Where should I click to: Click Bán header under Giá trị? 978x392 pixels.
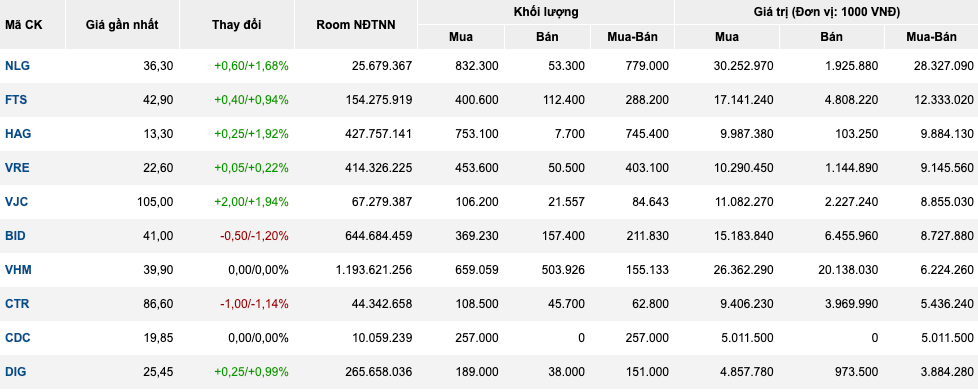(x=831, y=37)
